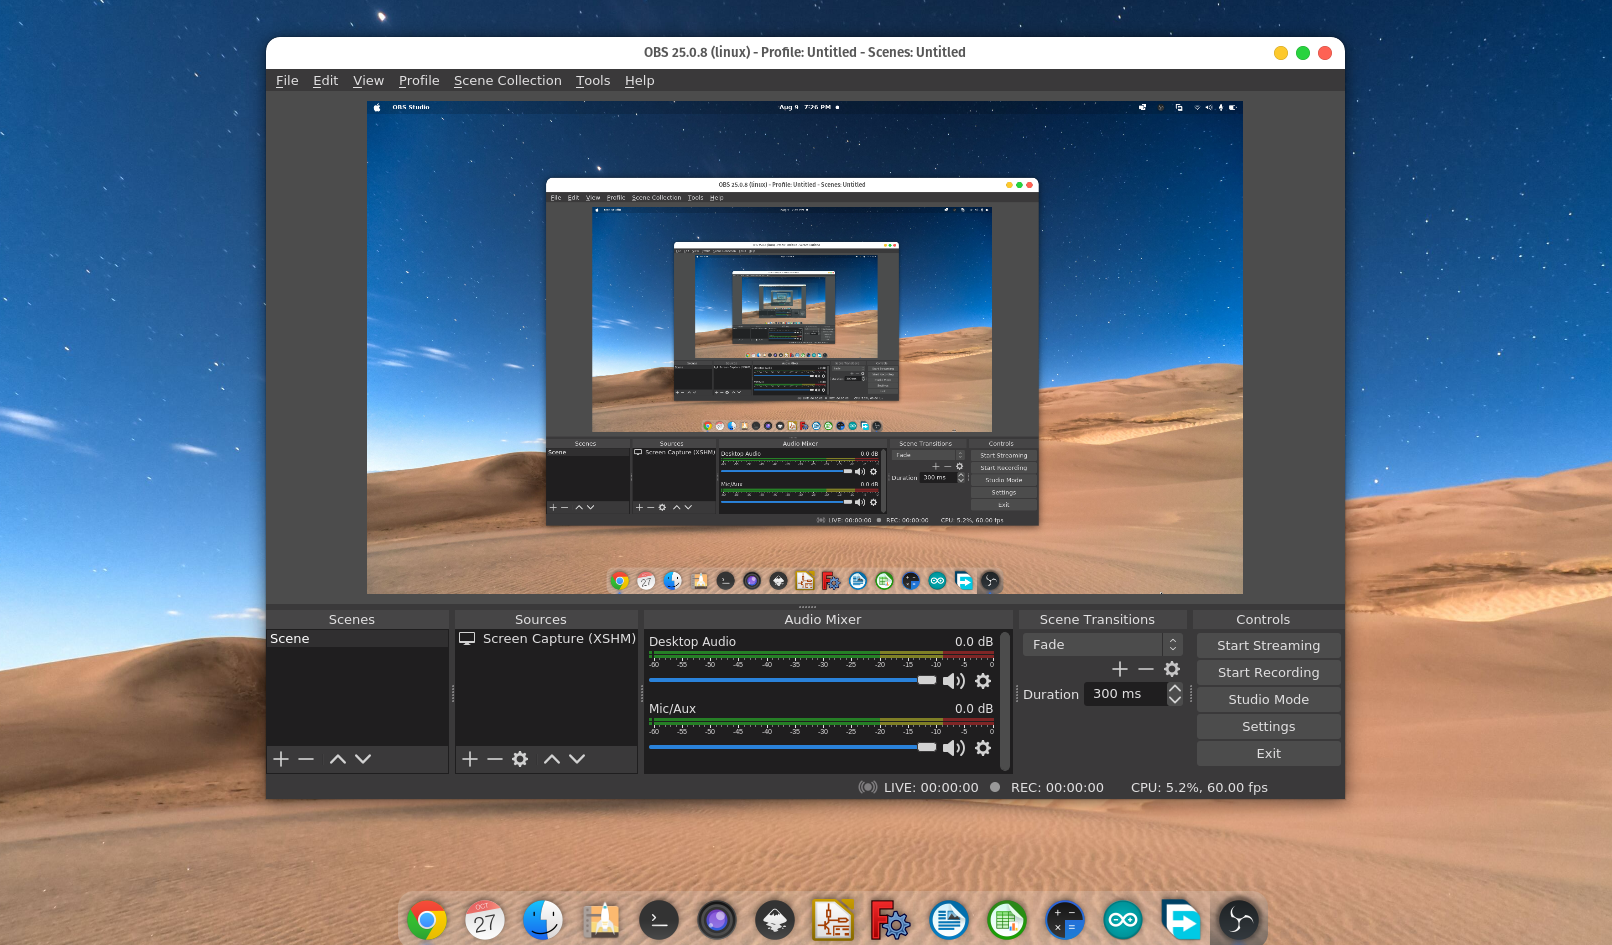Click the REC status dot icon

point(995,787)
